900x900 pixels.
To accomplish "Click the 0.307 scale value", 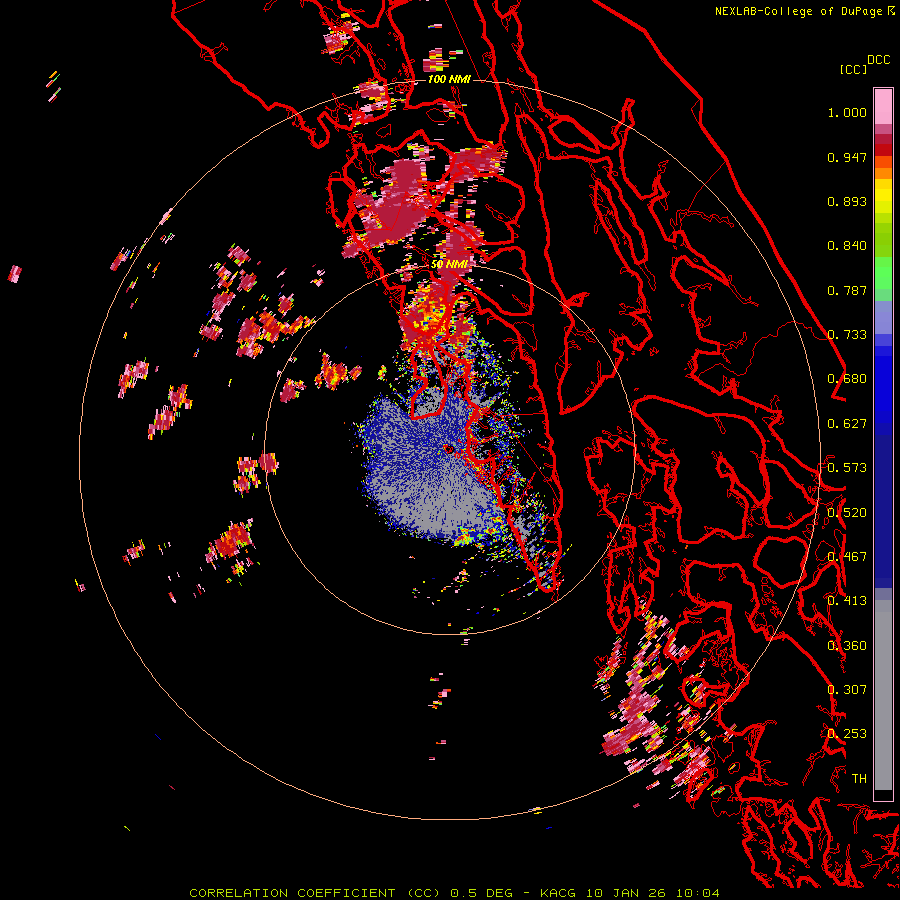I will coord(847,690).
